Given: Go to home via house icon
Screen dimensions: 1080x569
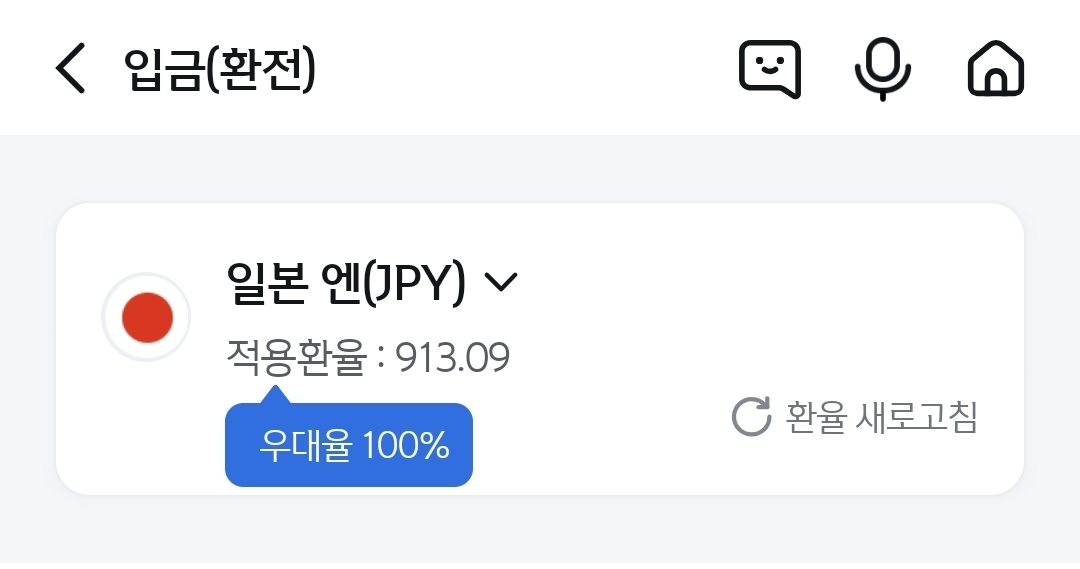Looking at the screenshot, I should [x=996, y=68].
